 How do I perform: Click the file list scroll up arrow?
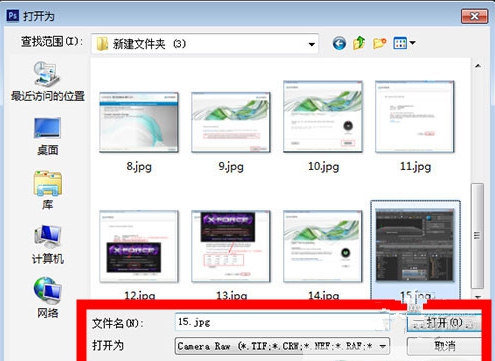(x=478, y=66)
